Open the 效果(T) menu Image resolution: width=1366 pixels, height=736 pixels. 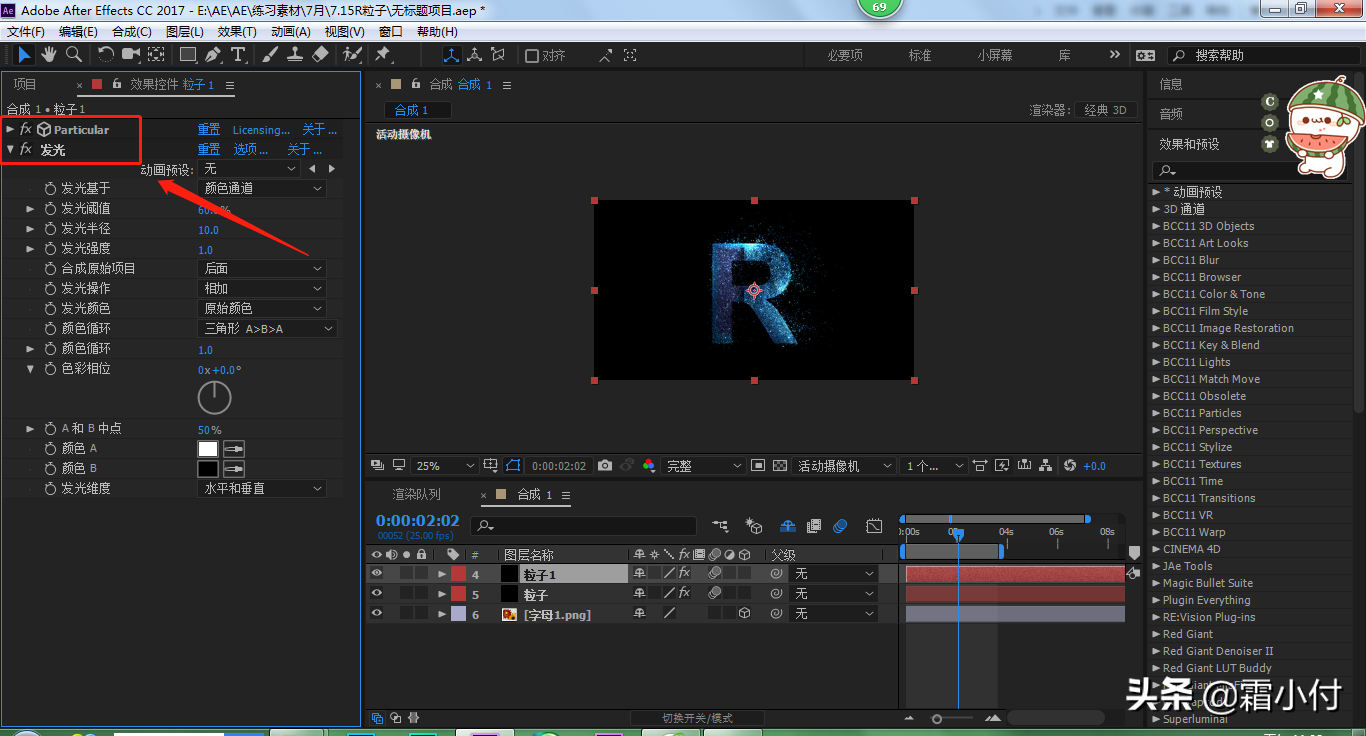click(x=237, y=32)
